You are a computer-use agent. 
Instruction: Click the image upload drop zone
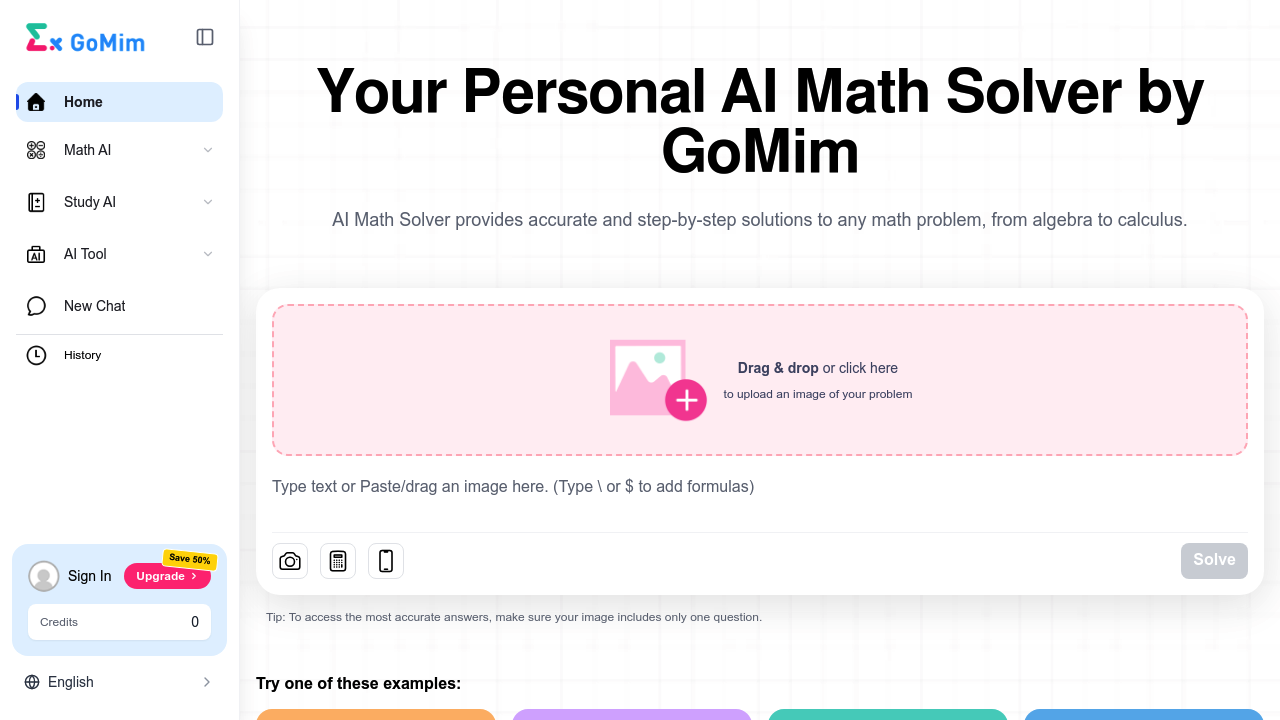[760, 379]
